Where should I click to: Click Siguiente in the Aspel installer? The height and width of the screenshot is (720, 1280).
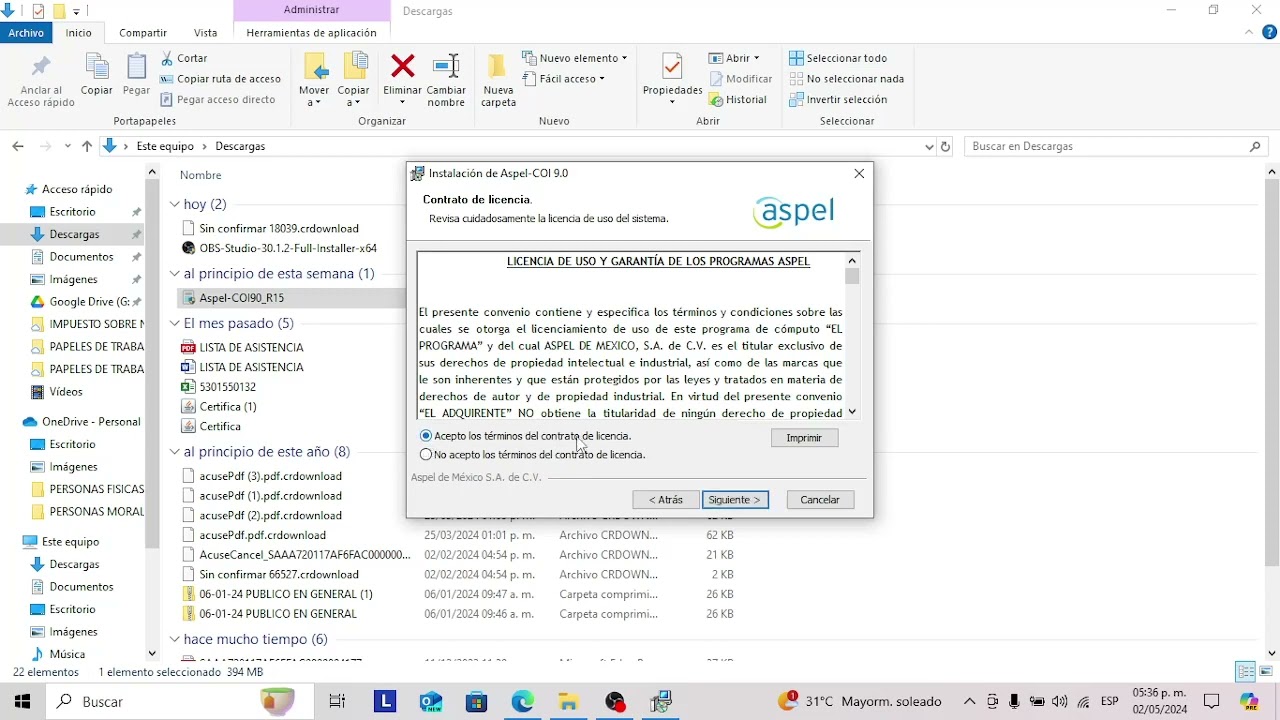[x=735, y=499]
